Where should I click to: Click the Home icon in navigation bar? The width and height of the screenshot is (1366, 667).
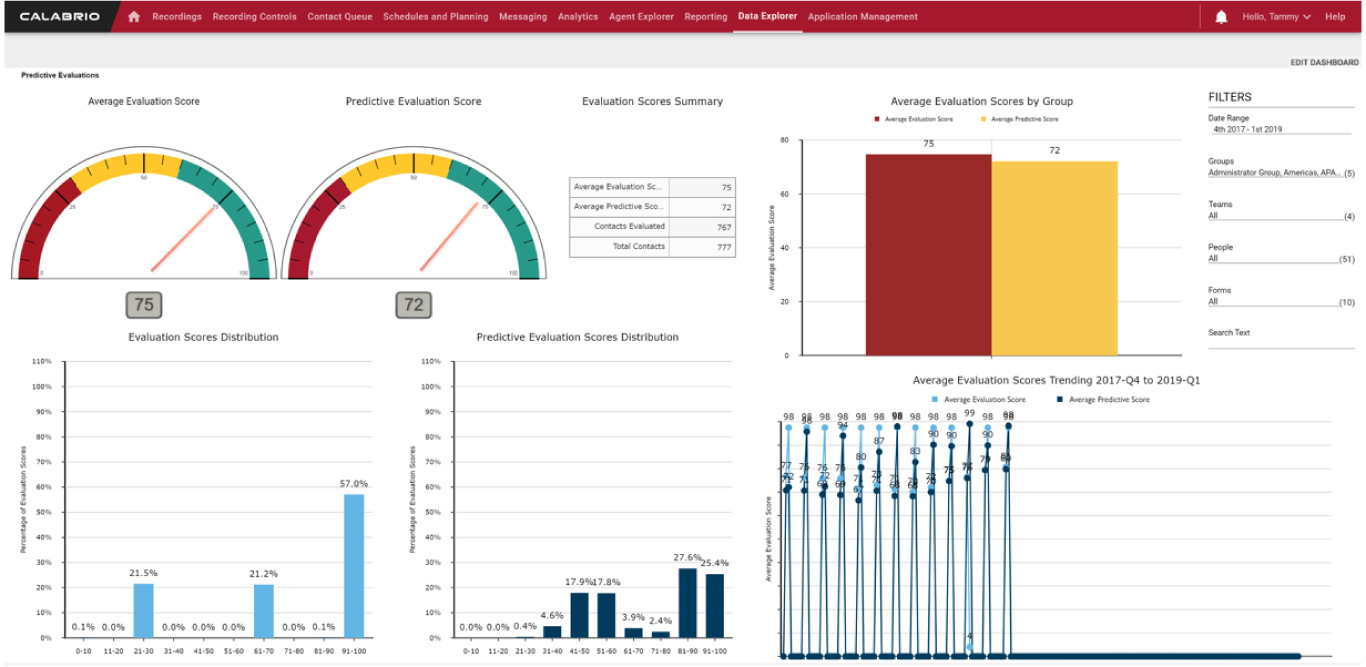[134, 17]
